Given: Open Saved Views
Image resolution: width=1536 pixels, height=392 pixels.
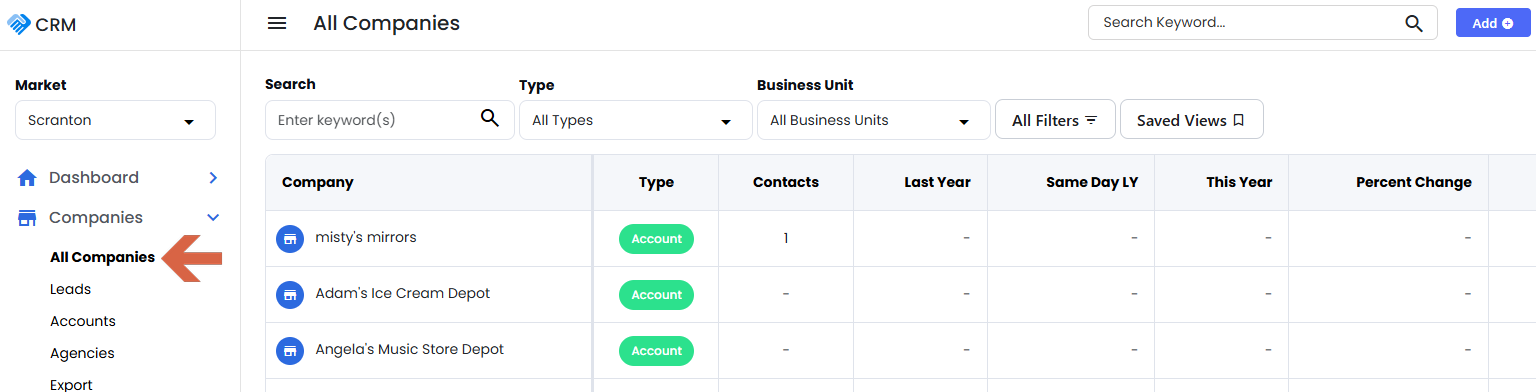Looking at the screenshot, I should (1191, 120).
